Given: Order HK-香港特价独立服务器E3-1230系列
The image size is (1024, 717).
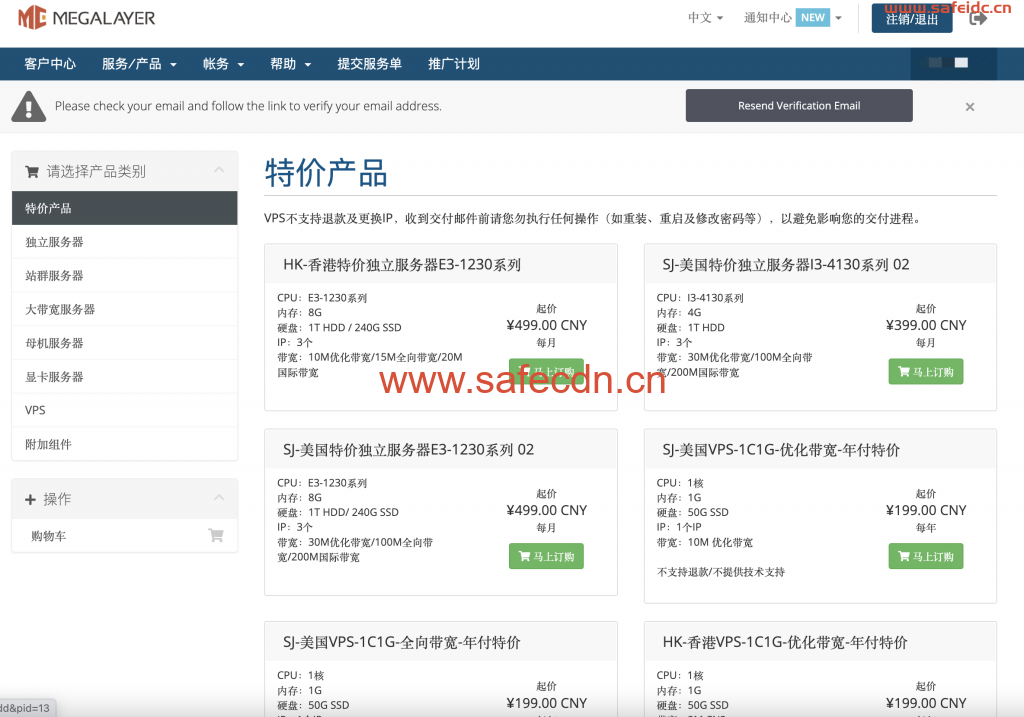Looking at the screenshot, I should tap(546, 371).
